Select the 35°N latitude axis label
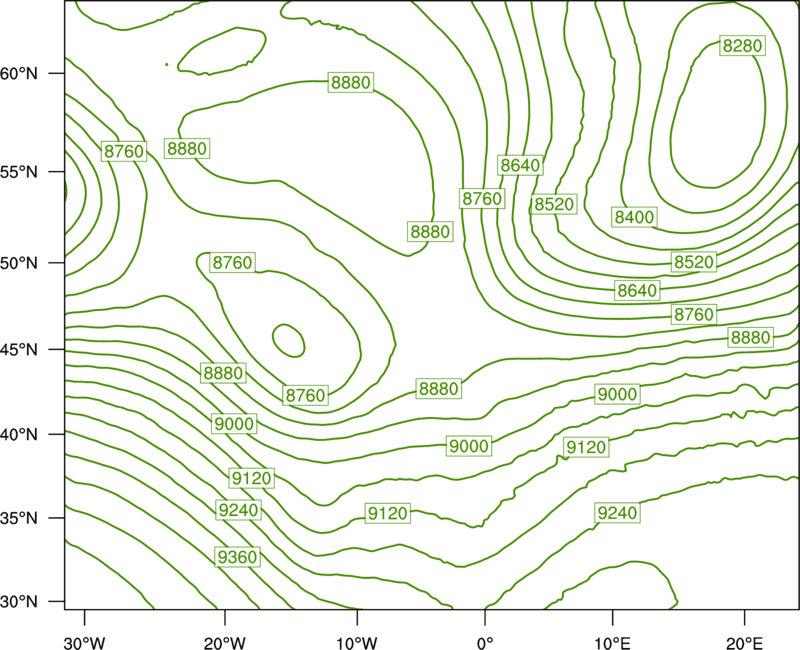800x650 pixels. [19, 518]
